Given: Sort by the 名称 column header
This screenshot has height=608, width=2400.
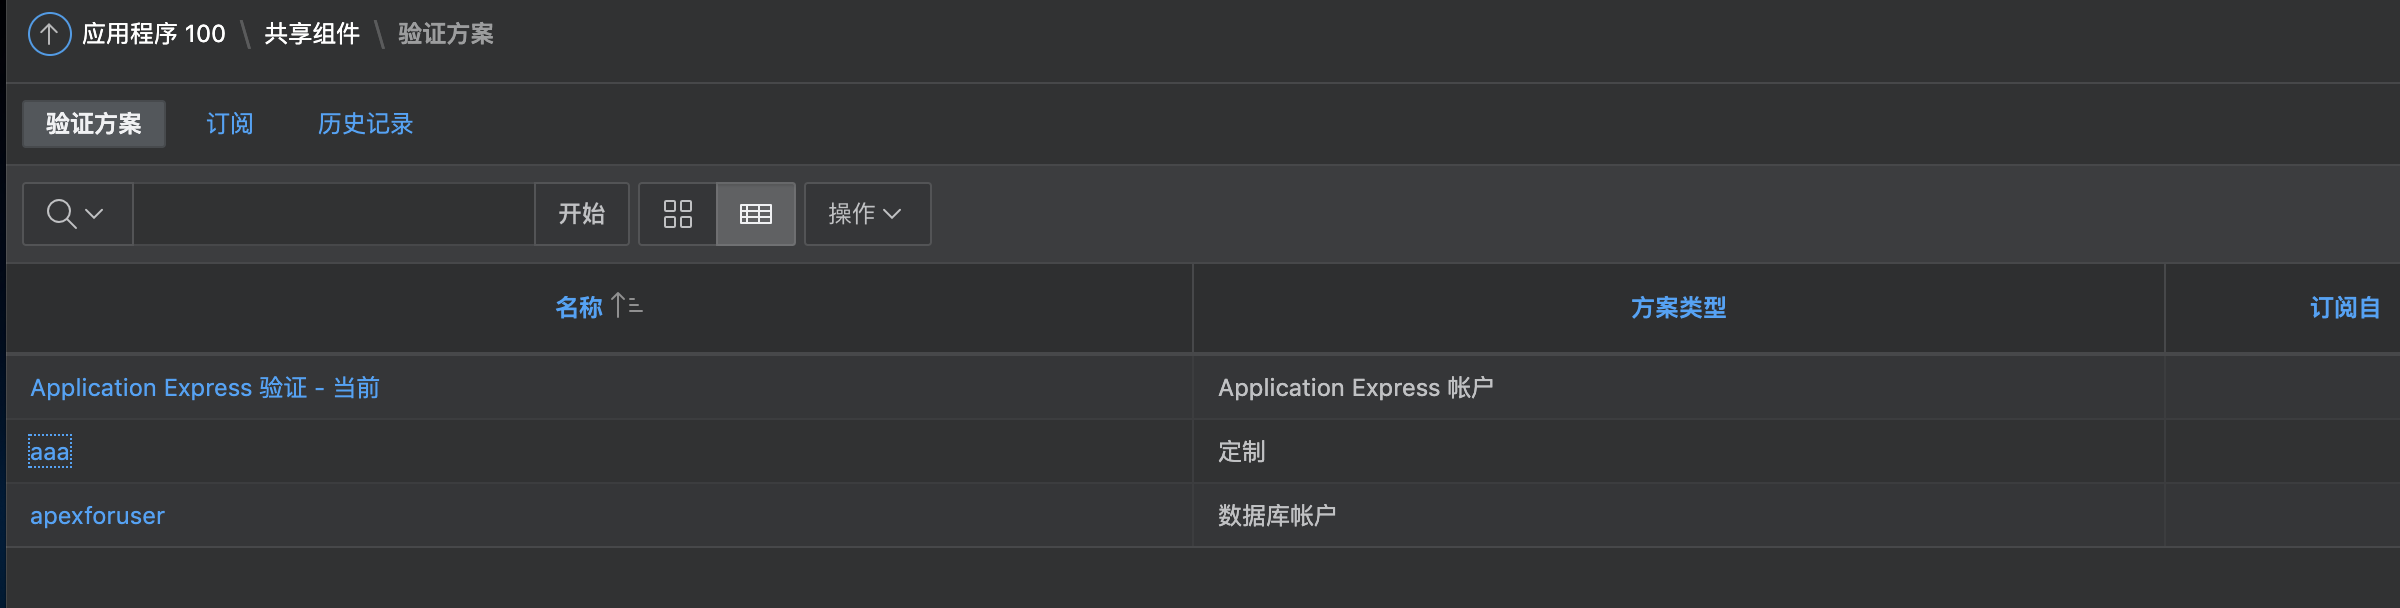Looking at the screenshot, I should (x=579, y=307).
